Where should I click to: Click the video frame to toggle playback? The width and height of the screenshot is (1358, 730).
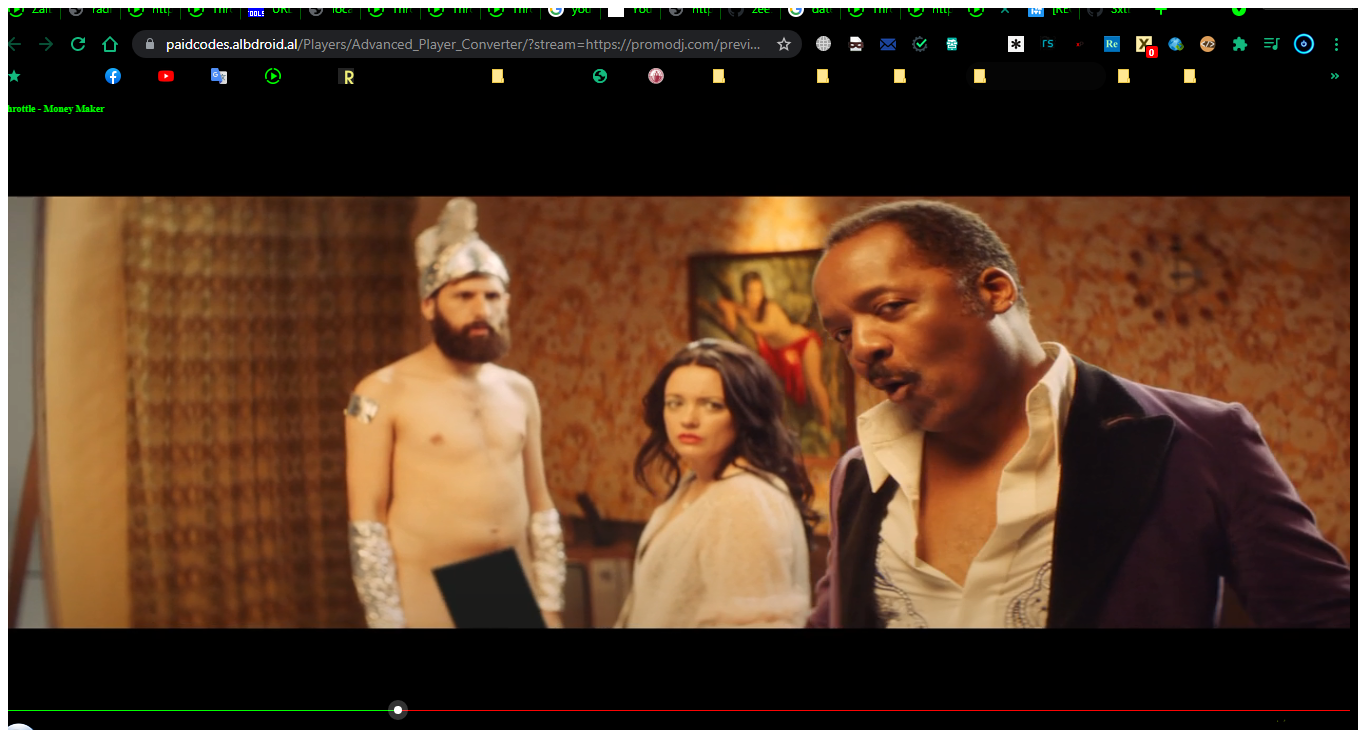click(679, 412)
